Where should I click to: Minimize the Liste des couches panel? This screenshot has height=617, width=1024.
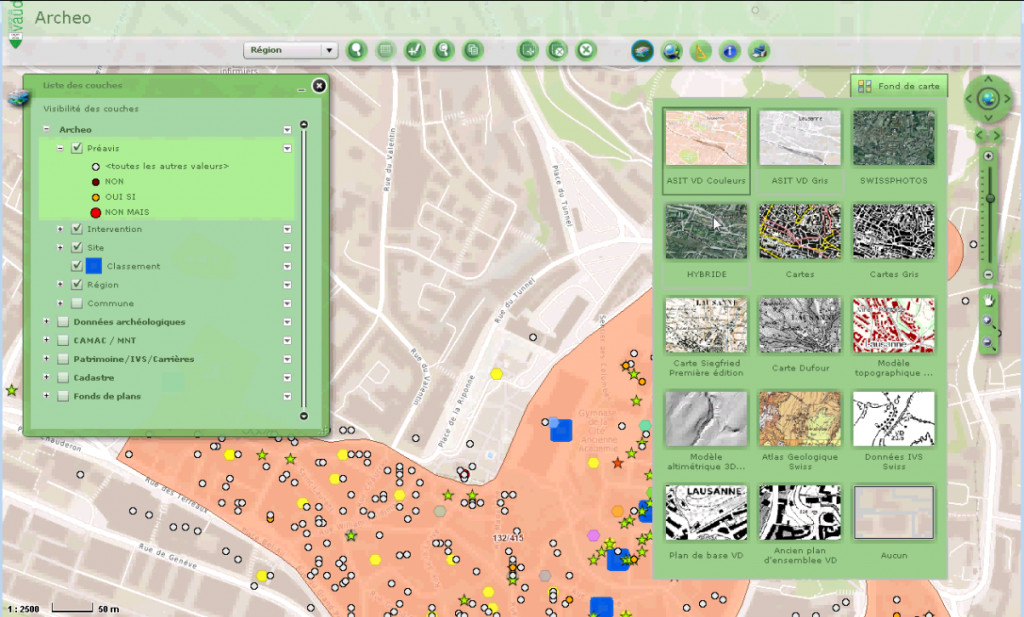tap(301, 89)
